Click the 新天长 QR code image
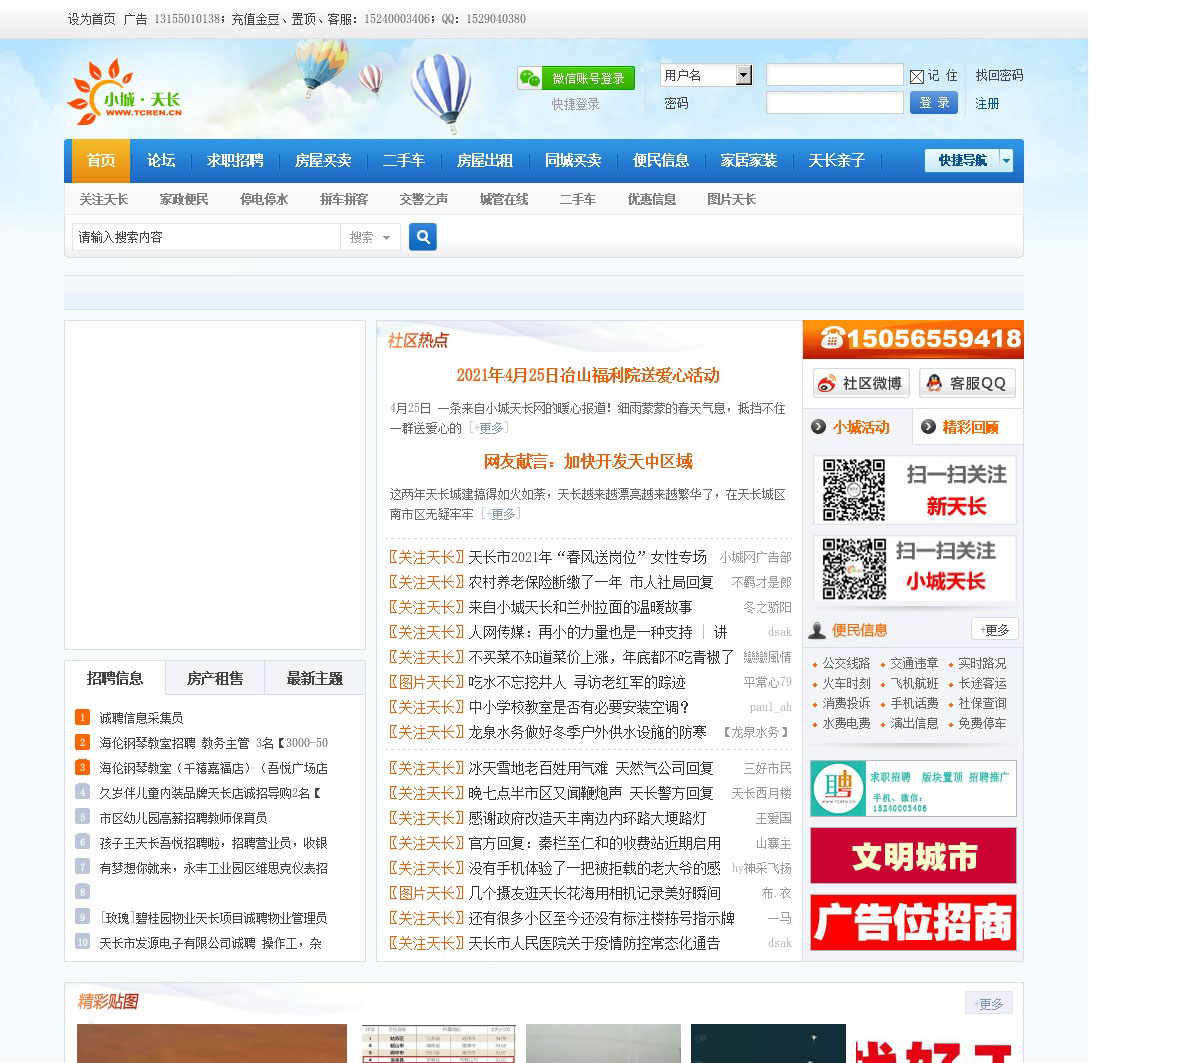This screenshot has width=1200, height=1063. [x=853, y=490]
